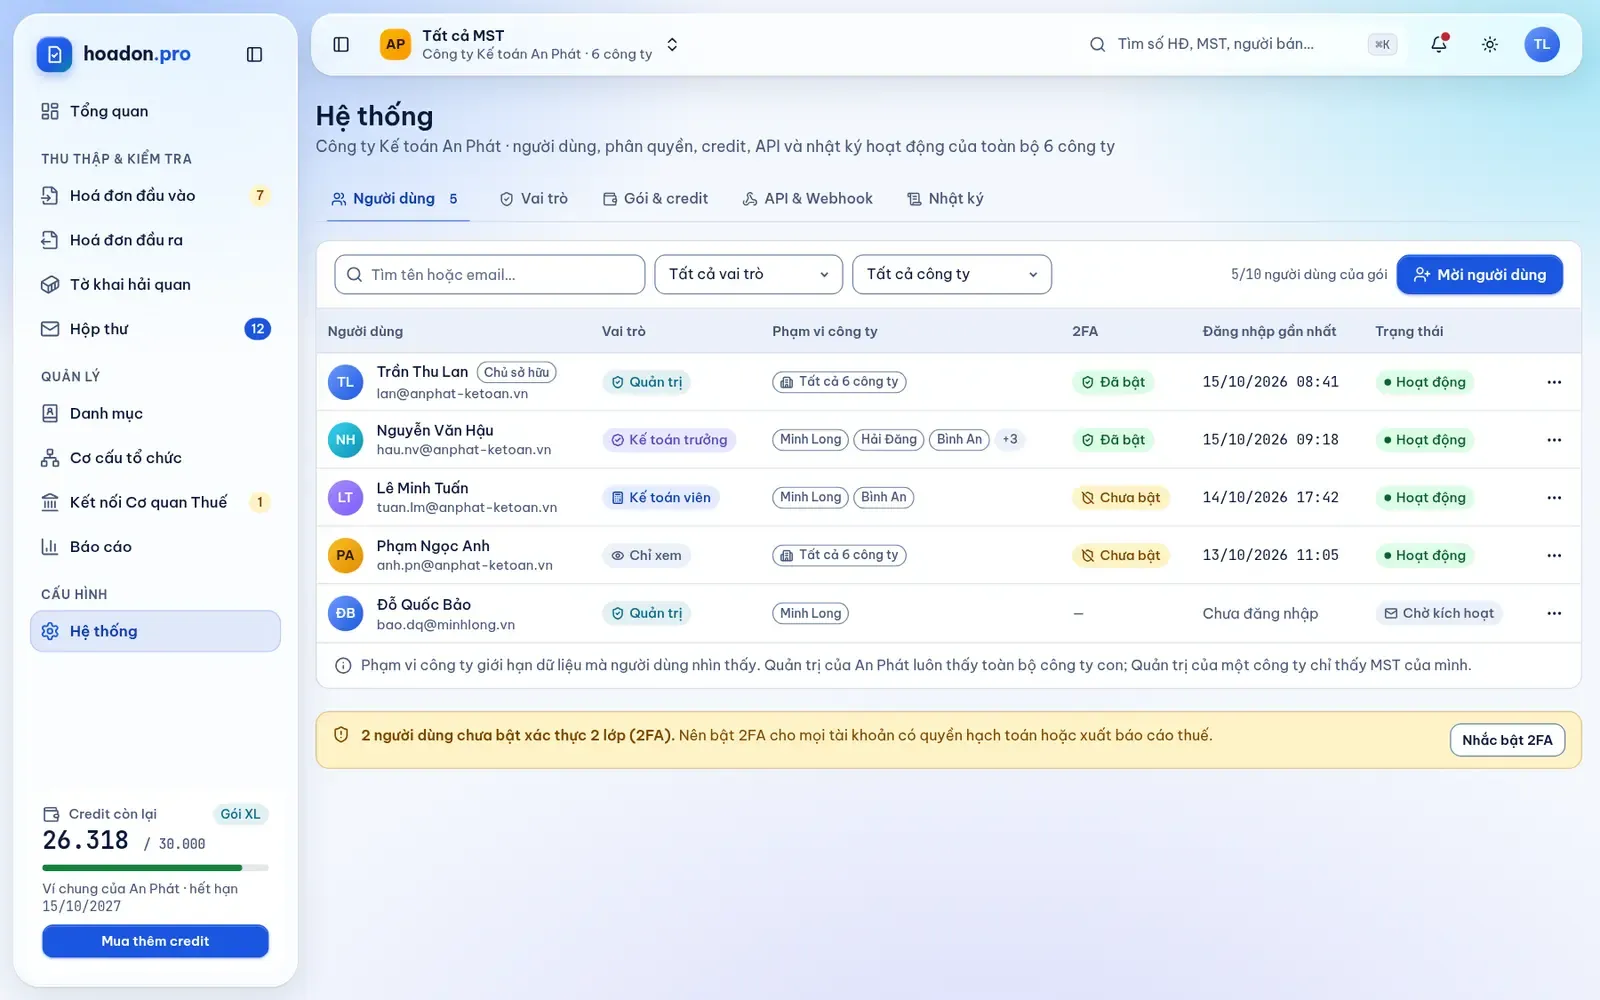1600x1000 pixels.
Task: Click Chưa bật 2FA badge for Lê Minh Tuấn
Action: coord(1120,498)
